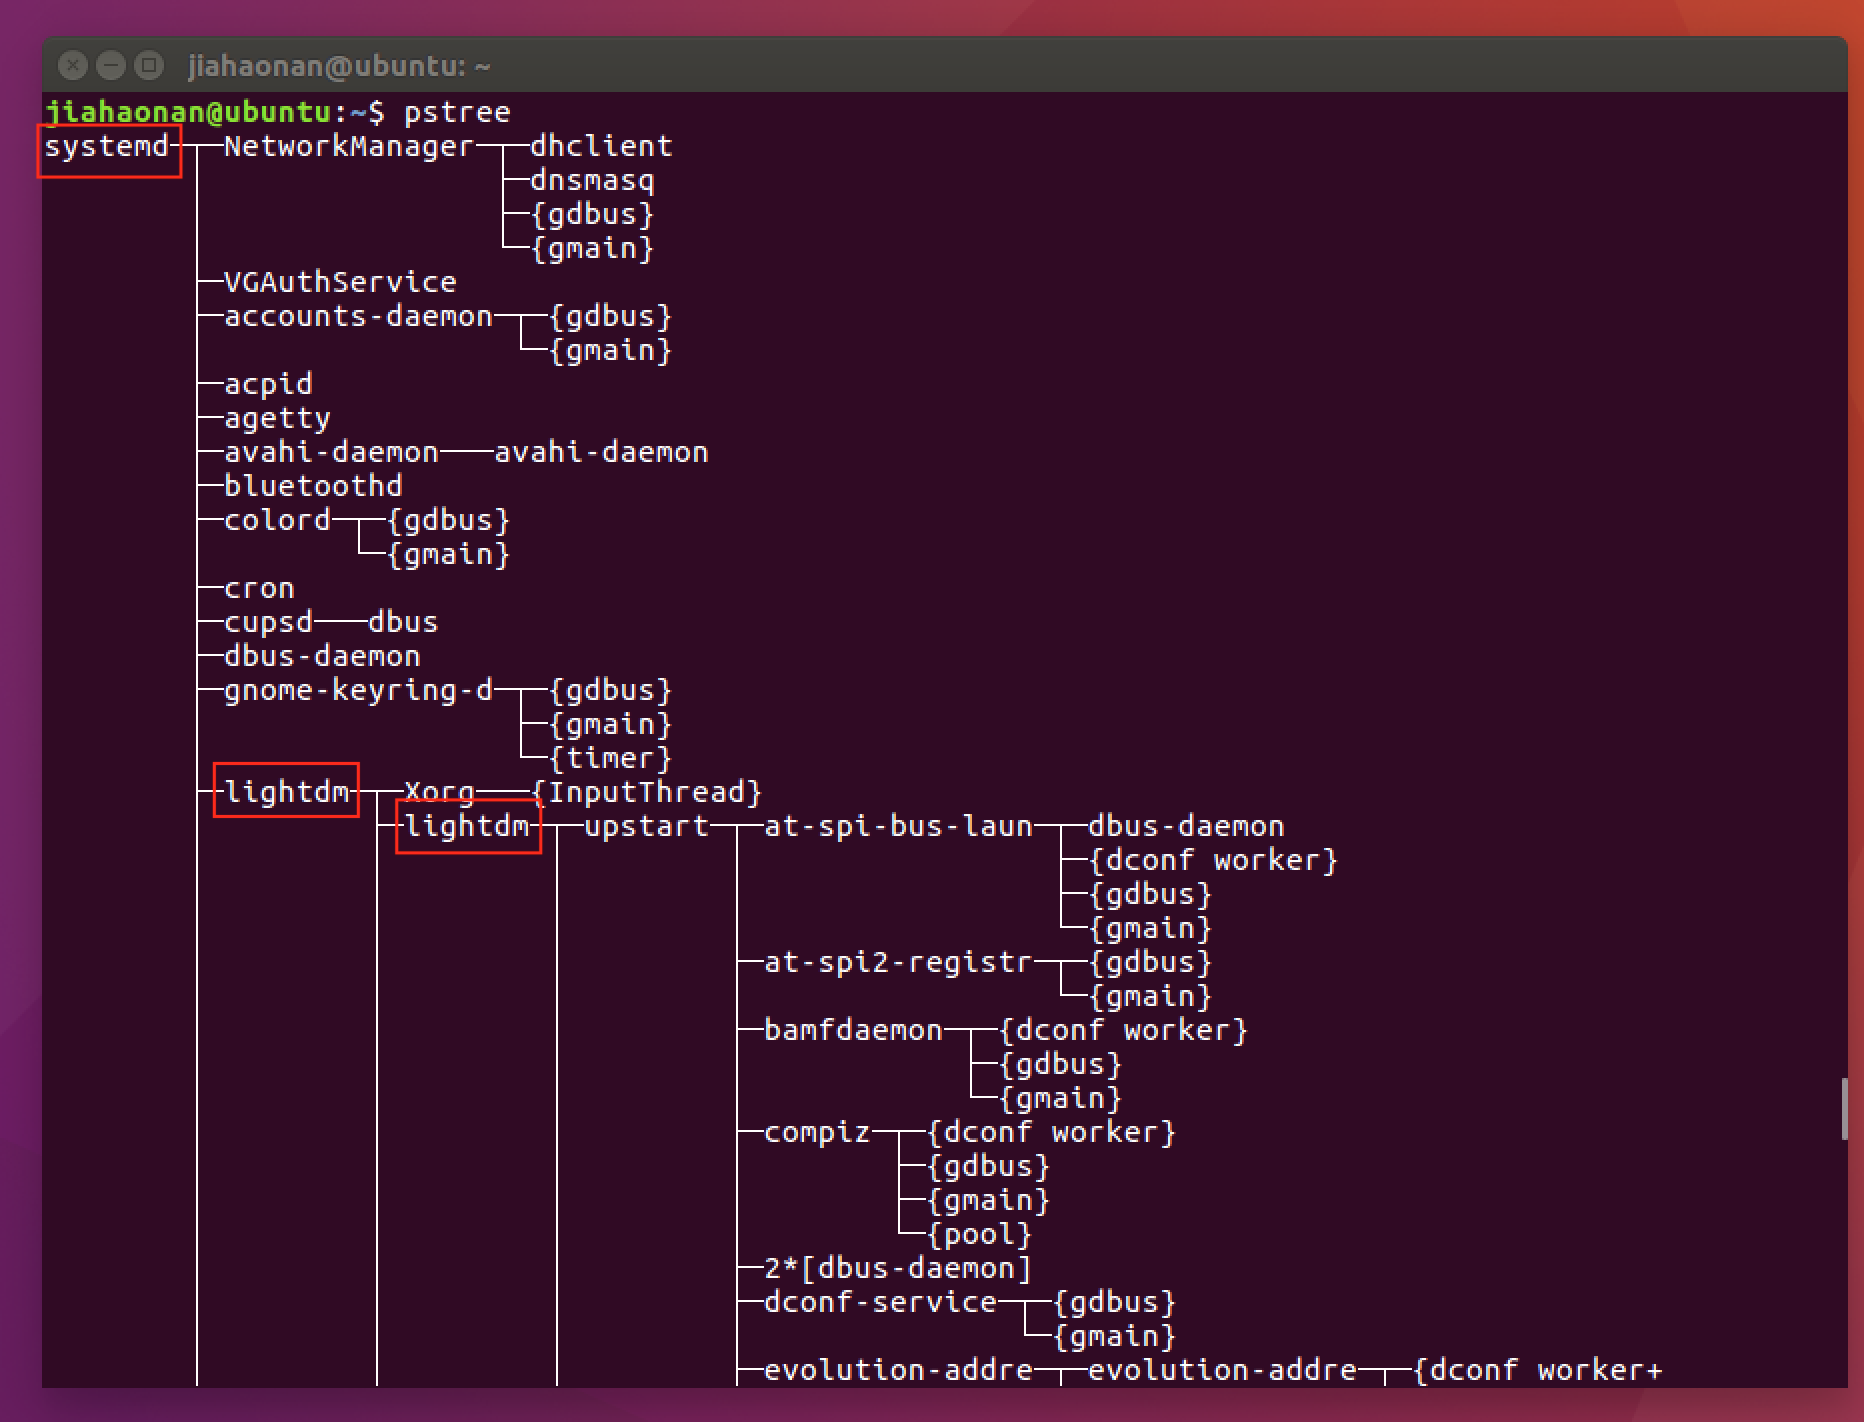Click {dconf worker+} at line end
The height and width of the screenshot is (1422, 1864).
(x=1537, y=1370)
